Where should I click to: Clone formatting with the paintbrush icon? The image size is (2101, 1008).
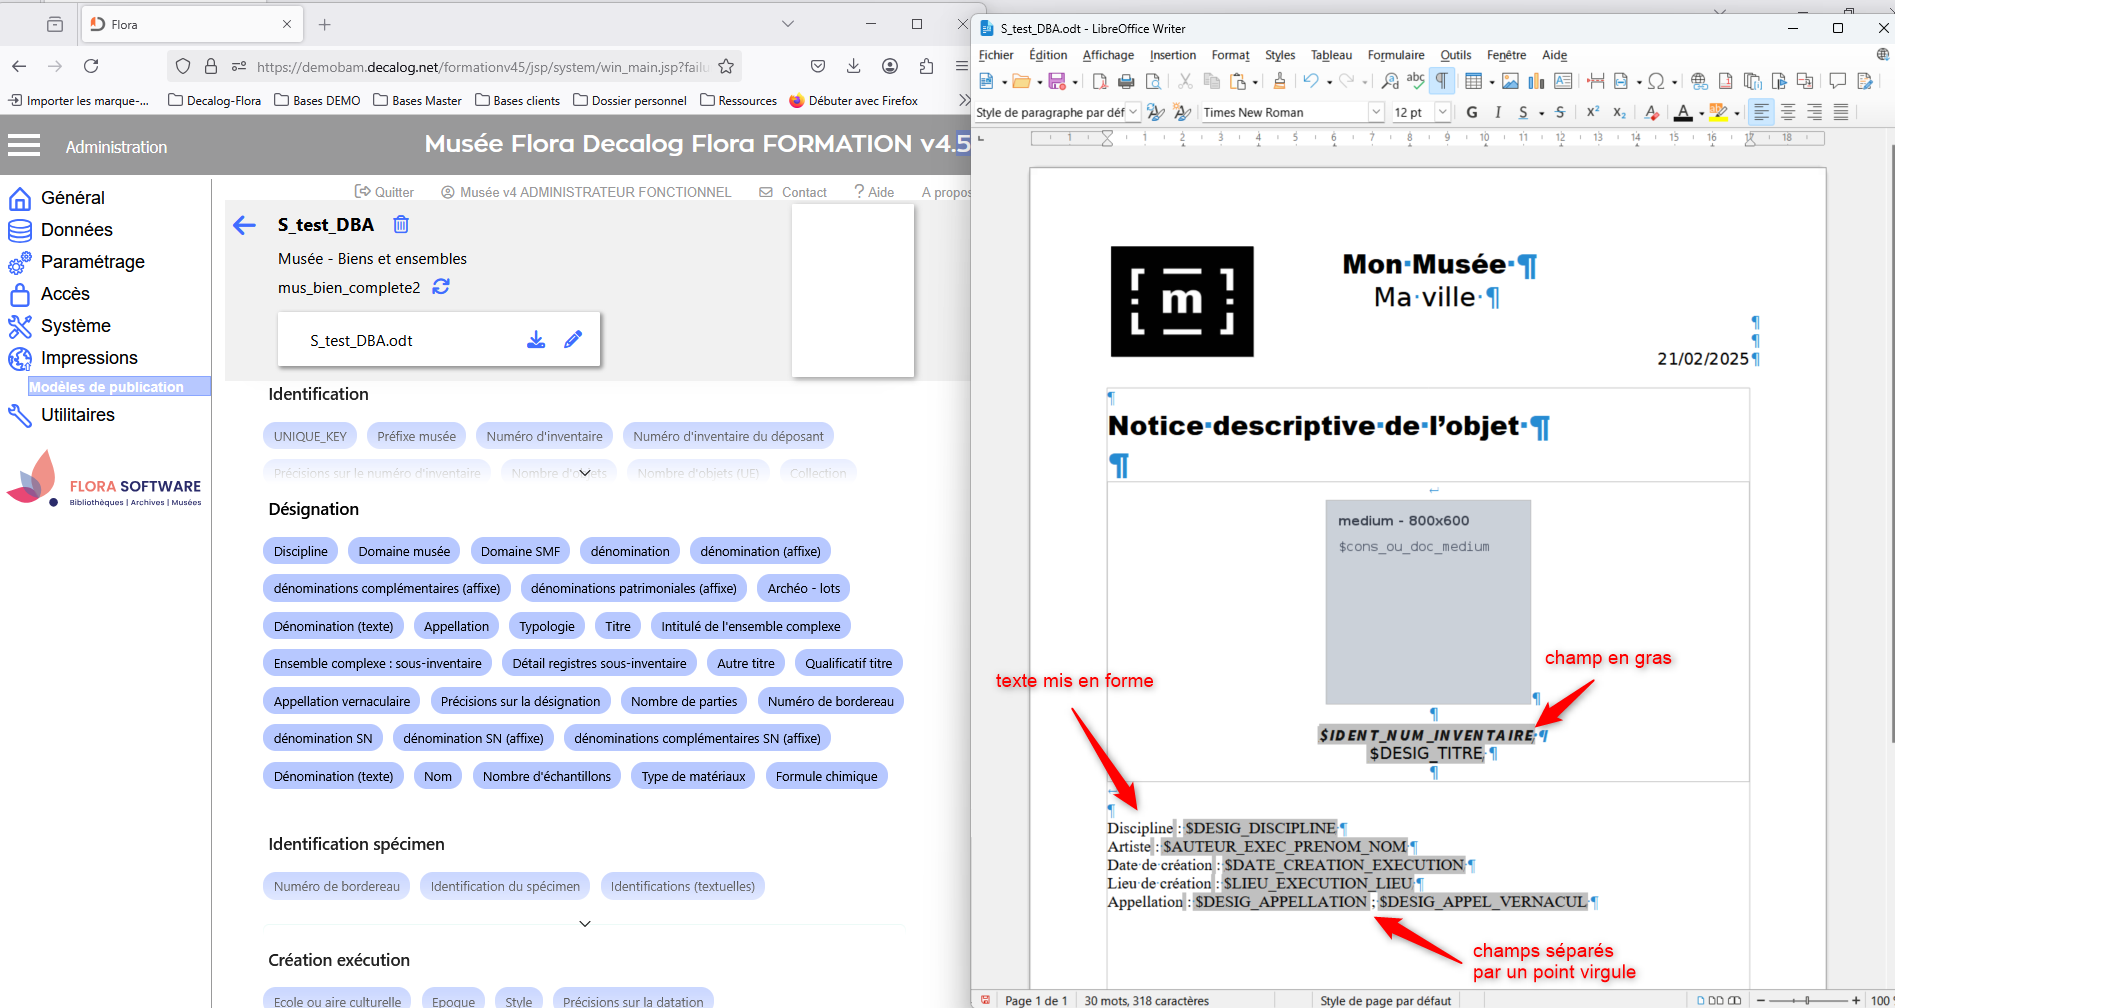pos(1279,82)
